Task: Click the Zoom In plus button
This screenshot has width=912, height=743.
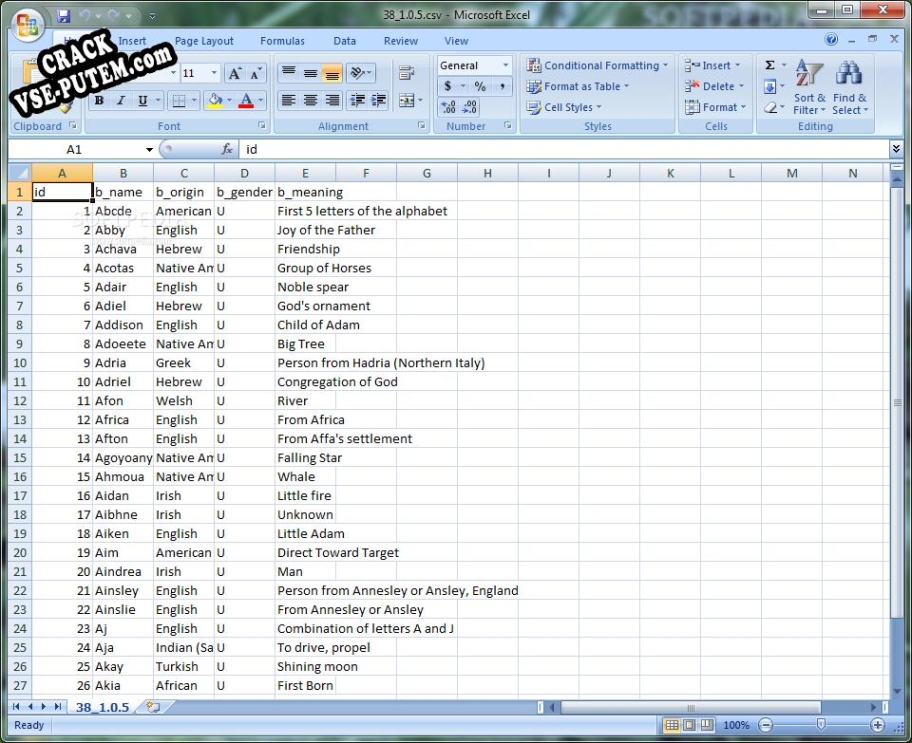Action: click(878, 725)
